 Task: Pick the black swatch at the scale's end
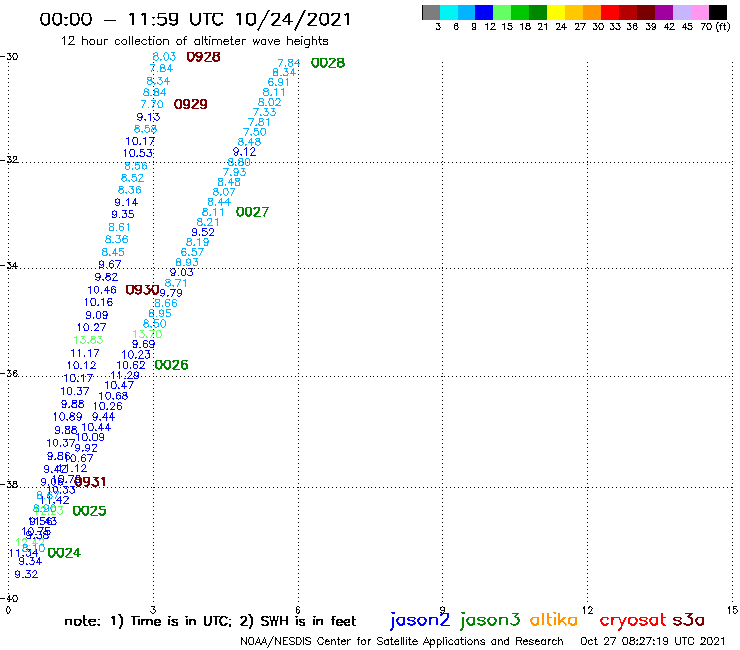click(x=718, y=12)
